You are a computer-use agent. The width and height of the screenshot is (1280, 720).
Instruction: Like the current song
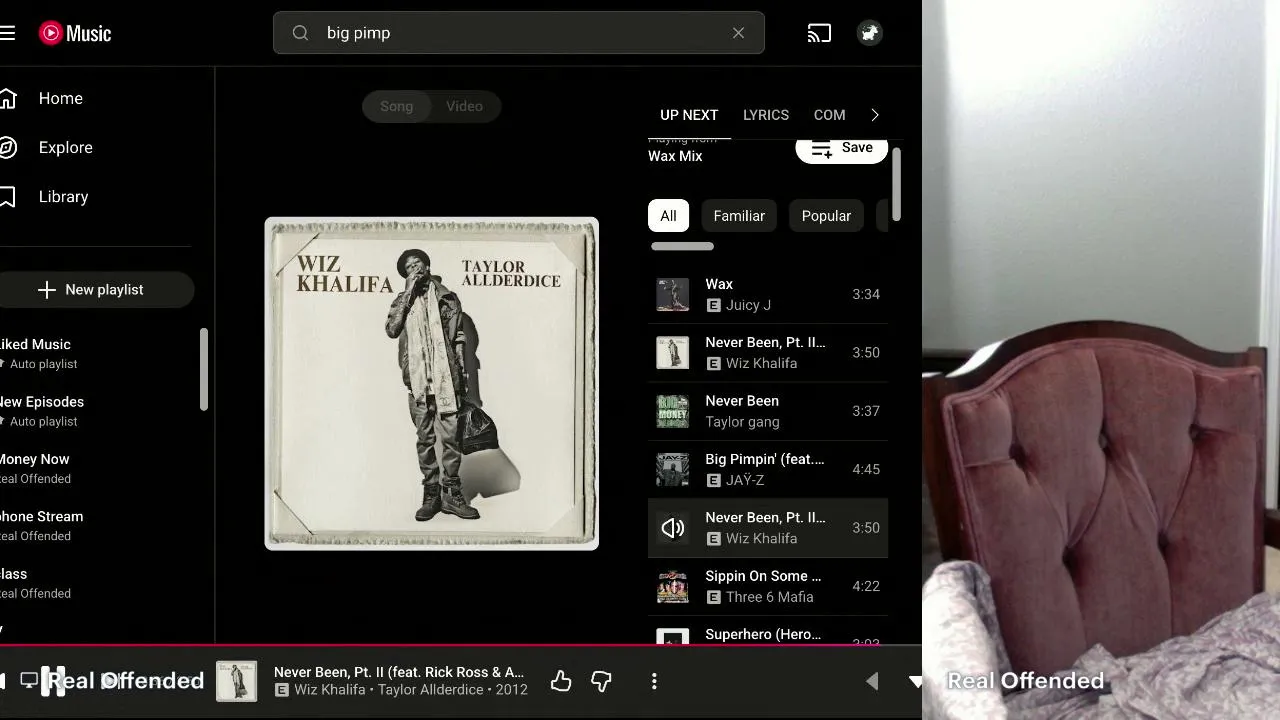coord(561,681)
